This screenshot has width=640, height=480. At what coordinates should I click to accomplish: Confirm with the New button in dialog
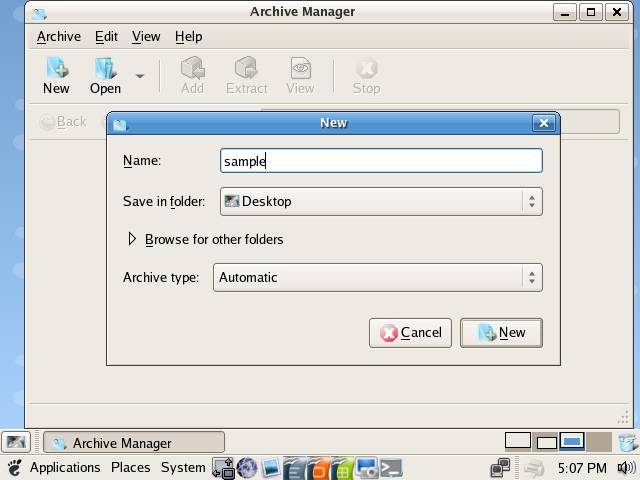pyautogui.click(x=501, y=333)
